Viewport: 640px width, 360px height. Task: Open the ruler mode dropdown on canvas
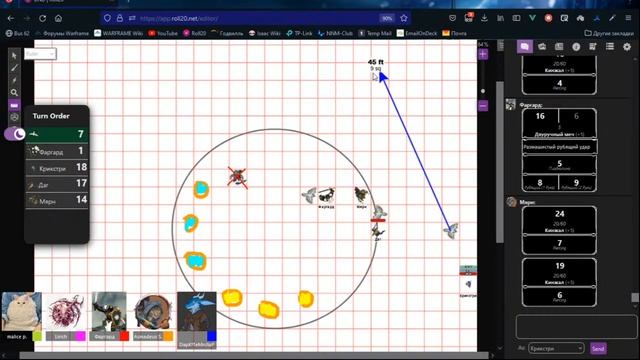click(x=40, y=54)
